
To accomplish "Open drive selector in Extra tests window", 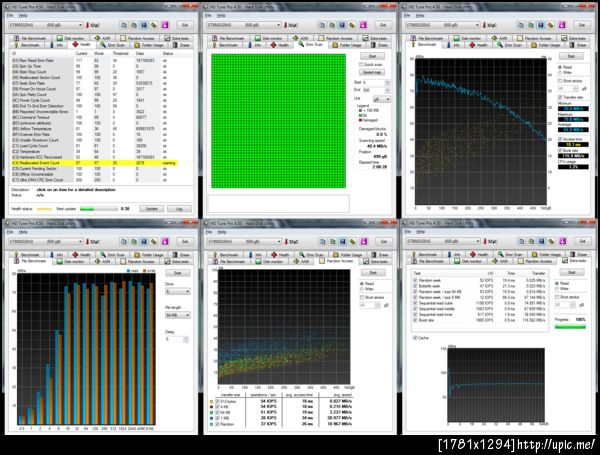I will point(443,241).
